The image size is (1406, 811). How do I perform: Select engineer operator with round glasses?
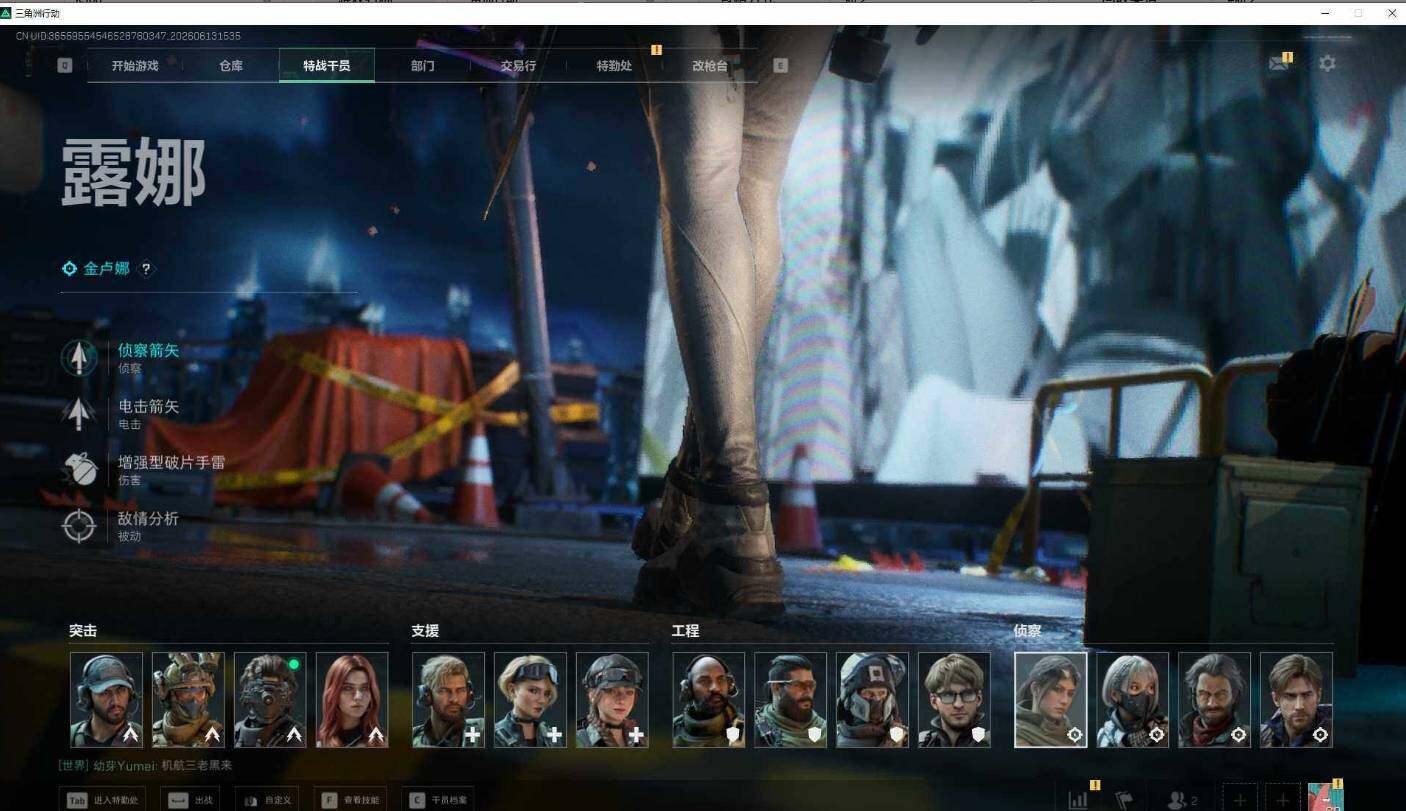click(x=955, y=700)
